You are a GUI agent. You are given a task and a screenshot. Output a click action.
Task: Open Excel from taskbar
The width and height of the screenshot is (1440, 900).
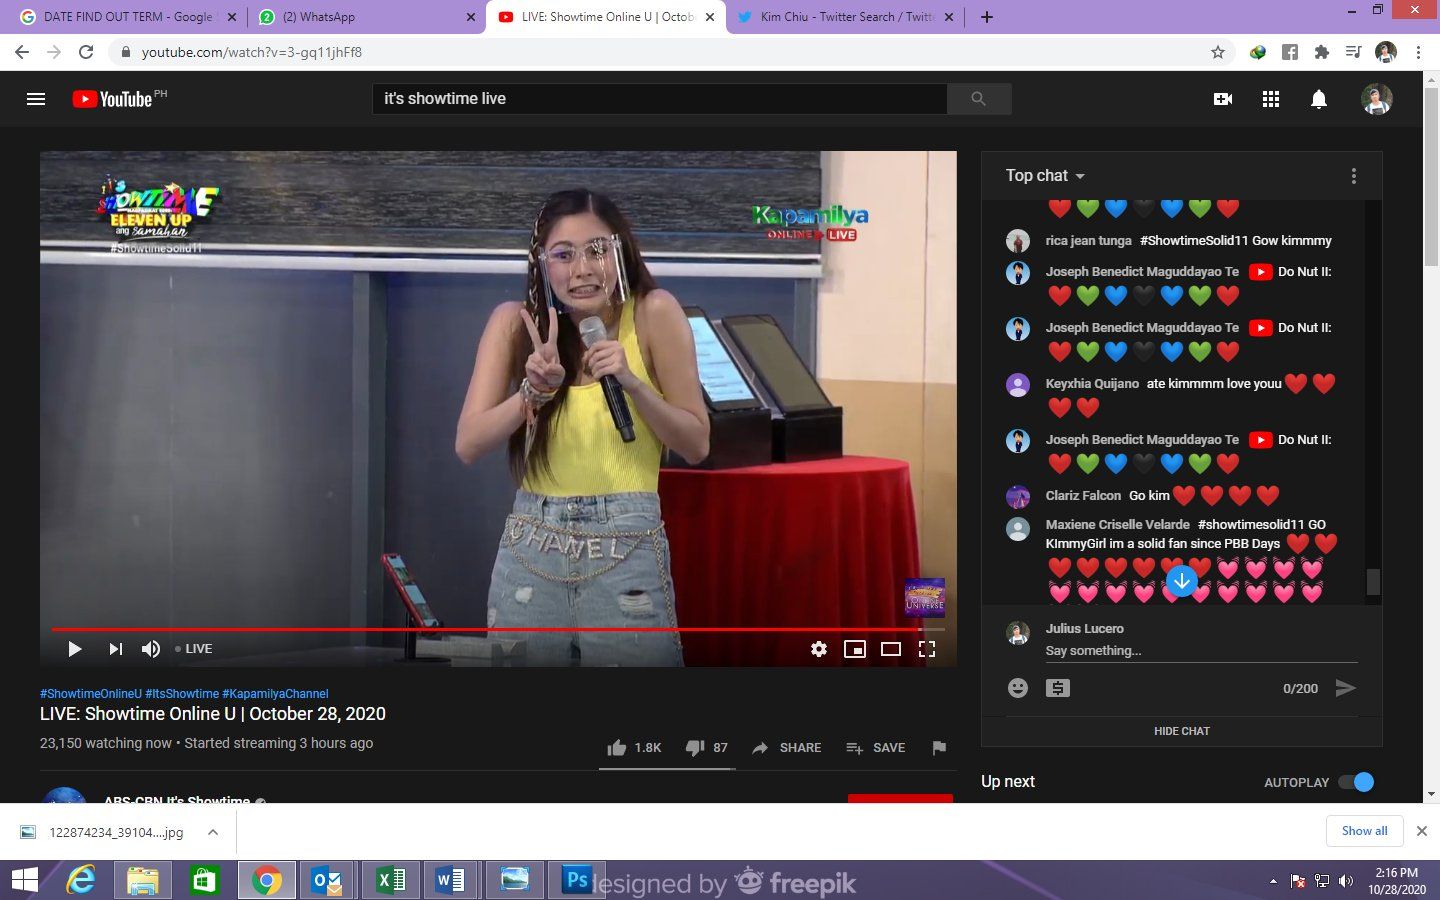[x=390, y=880]
